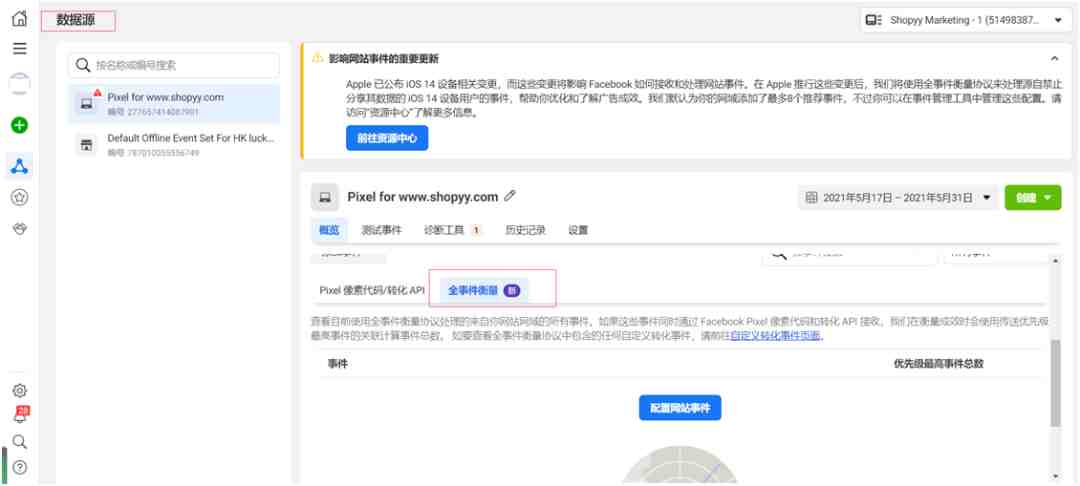
Task: Click the pencil edit icon beside pixel name
Action: [510, 196]
